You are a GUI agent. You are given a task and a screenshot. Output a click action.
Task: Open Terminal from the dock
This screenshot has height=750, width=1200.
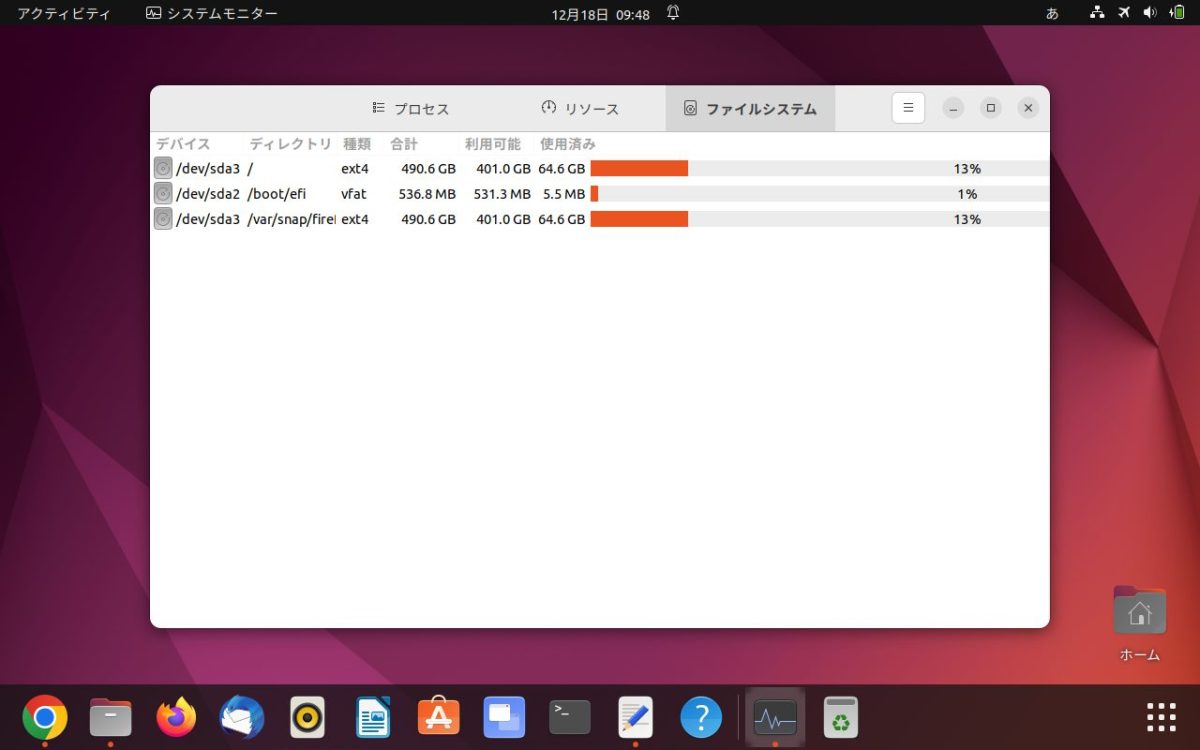click(x=570, y=717)
